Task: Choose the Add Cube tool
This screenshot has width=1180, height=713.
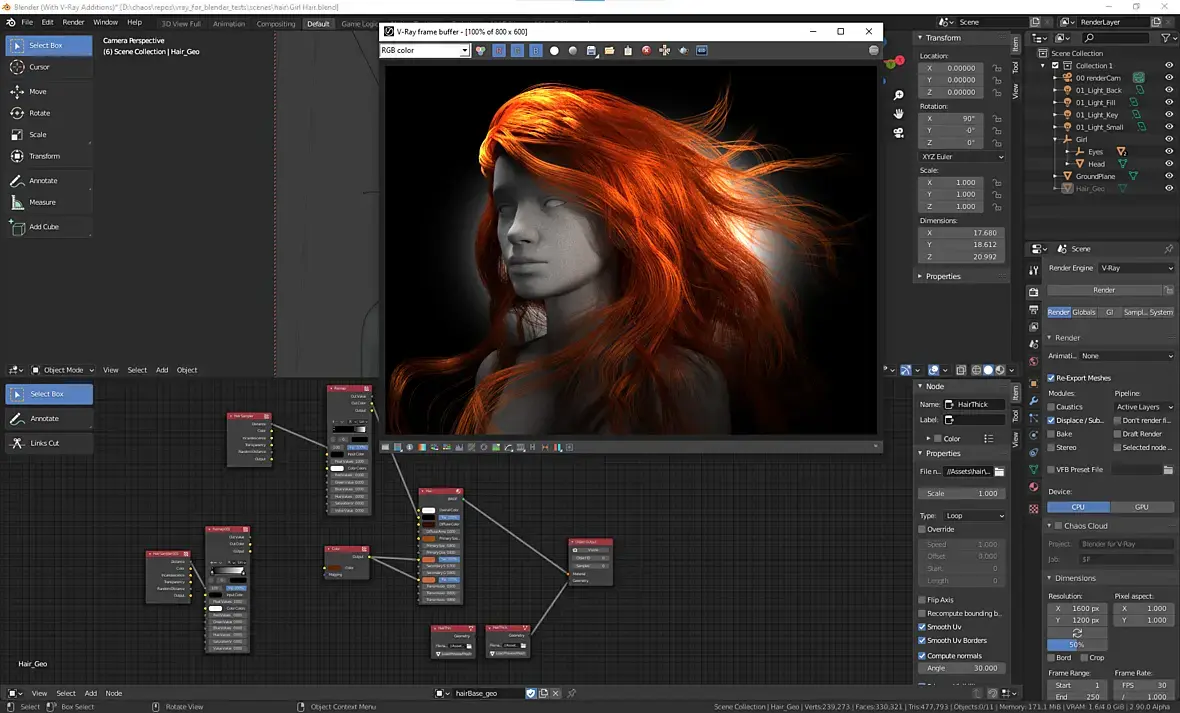Action: [x=43, y=227]
